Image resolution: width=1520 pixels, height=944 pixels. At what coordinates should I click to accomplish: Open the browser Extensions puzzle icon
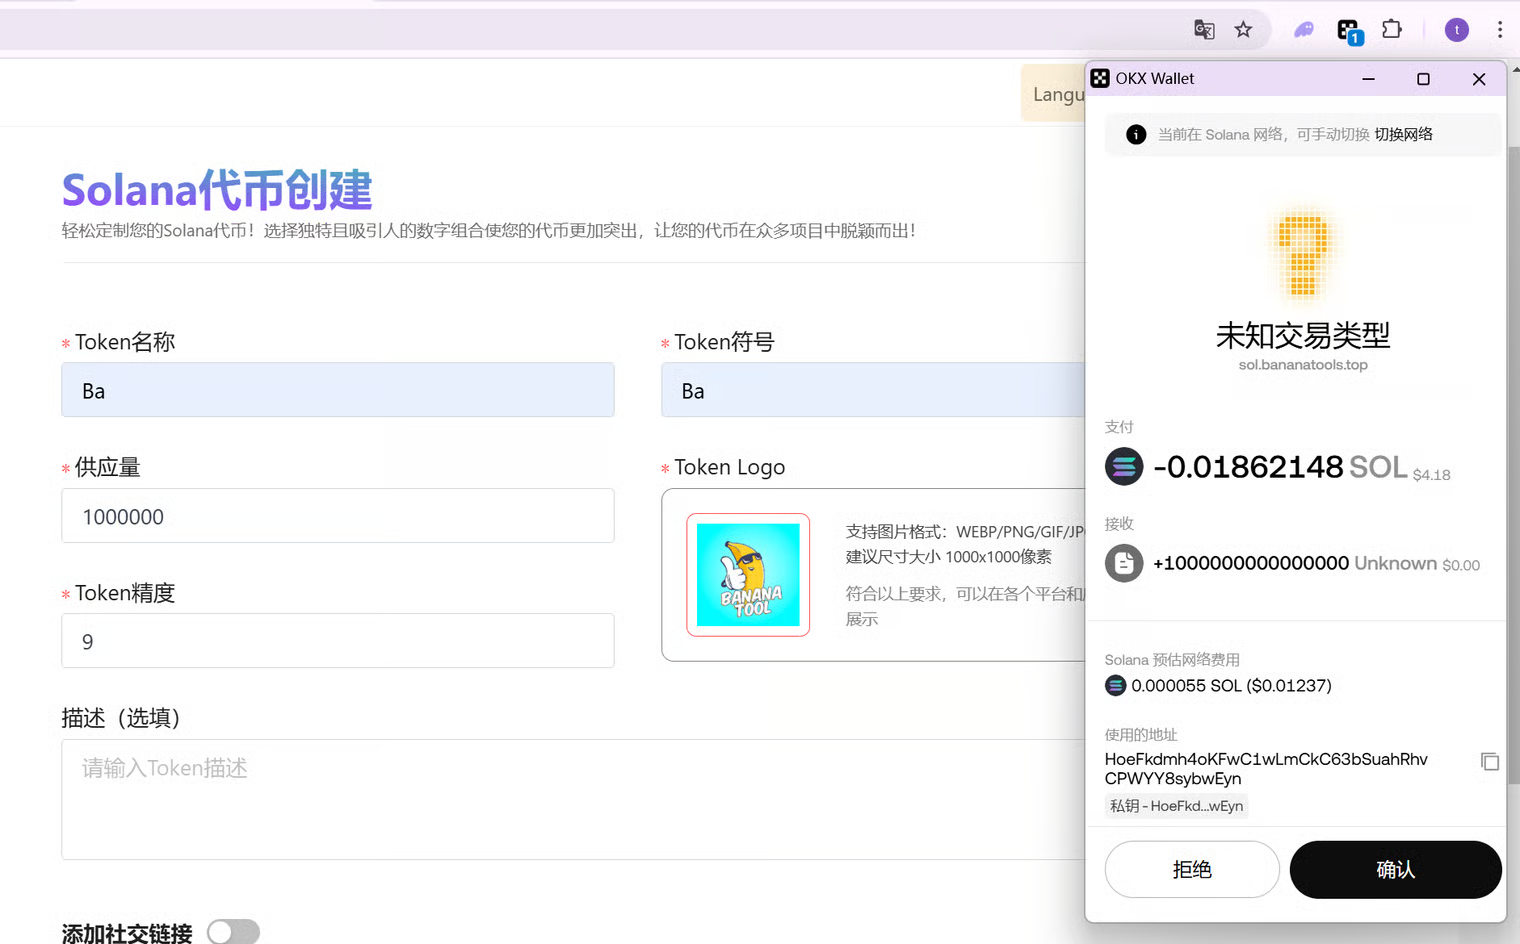[x=1392, y=30]
